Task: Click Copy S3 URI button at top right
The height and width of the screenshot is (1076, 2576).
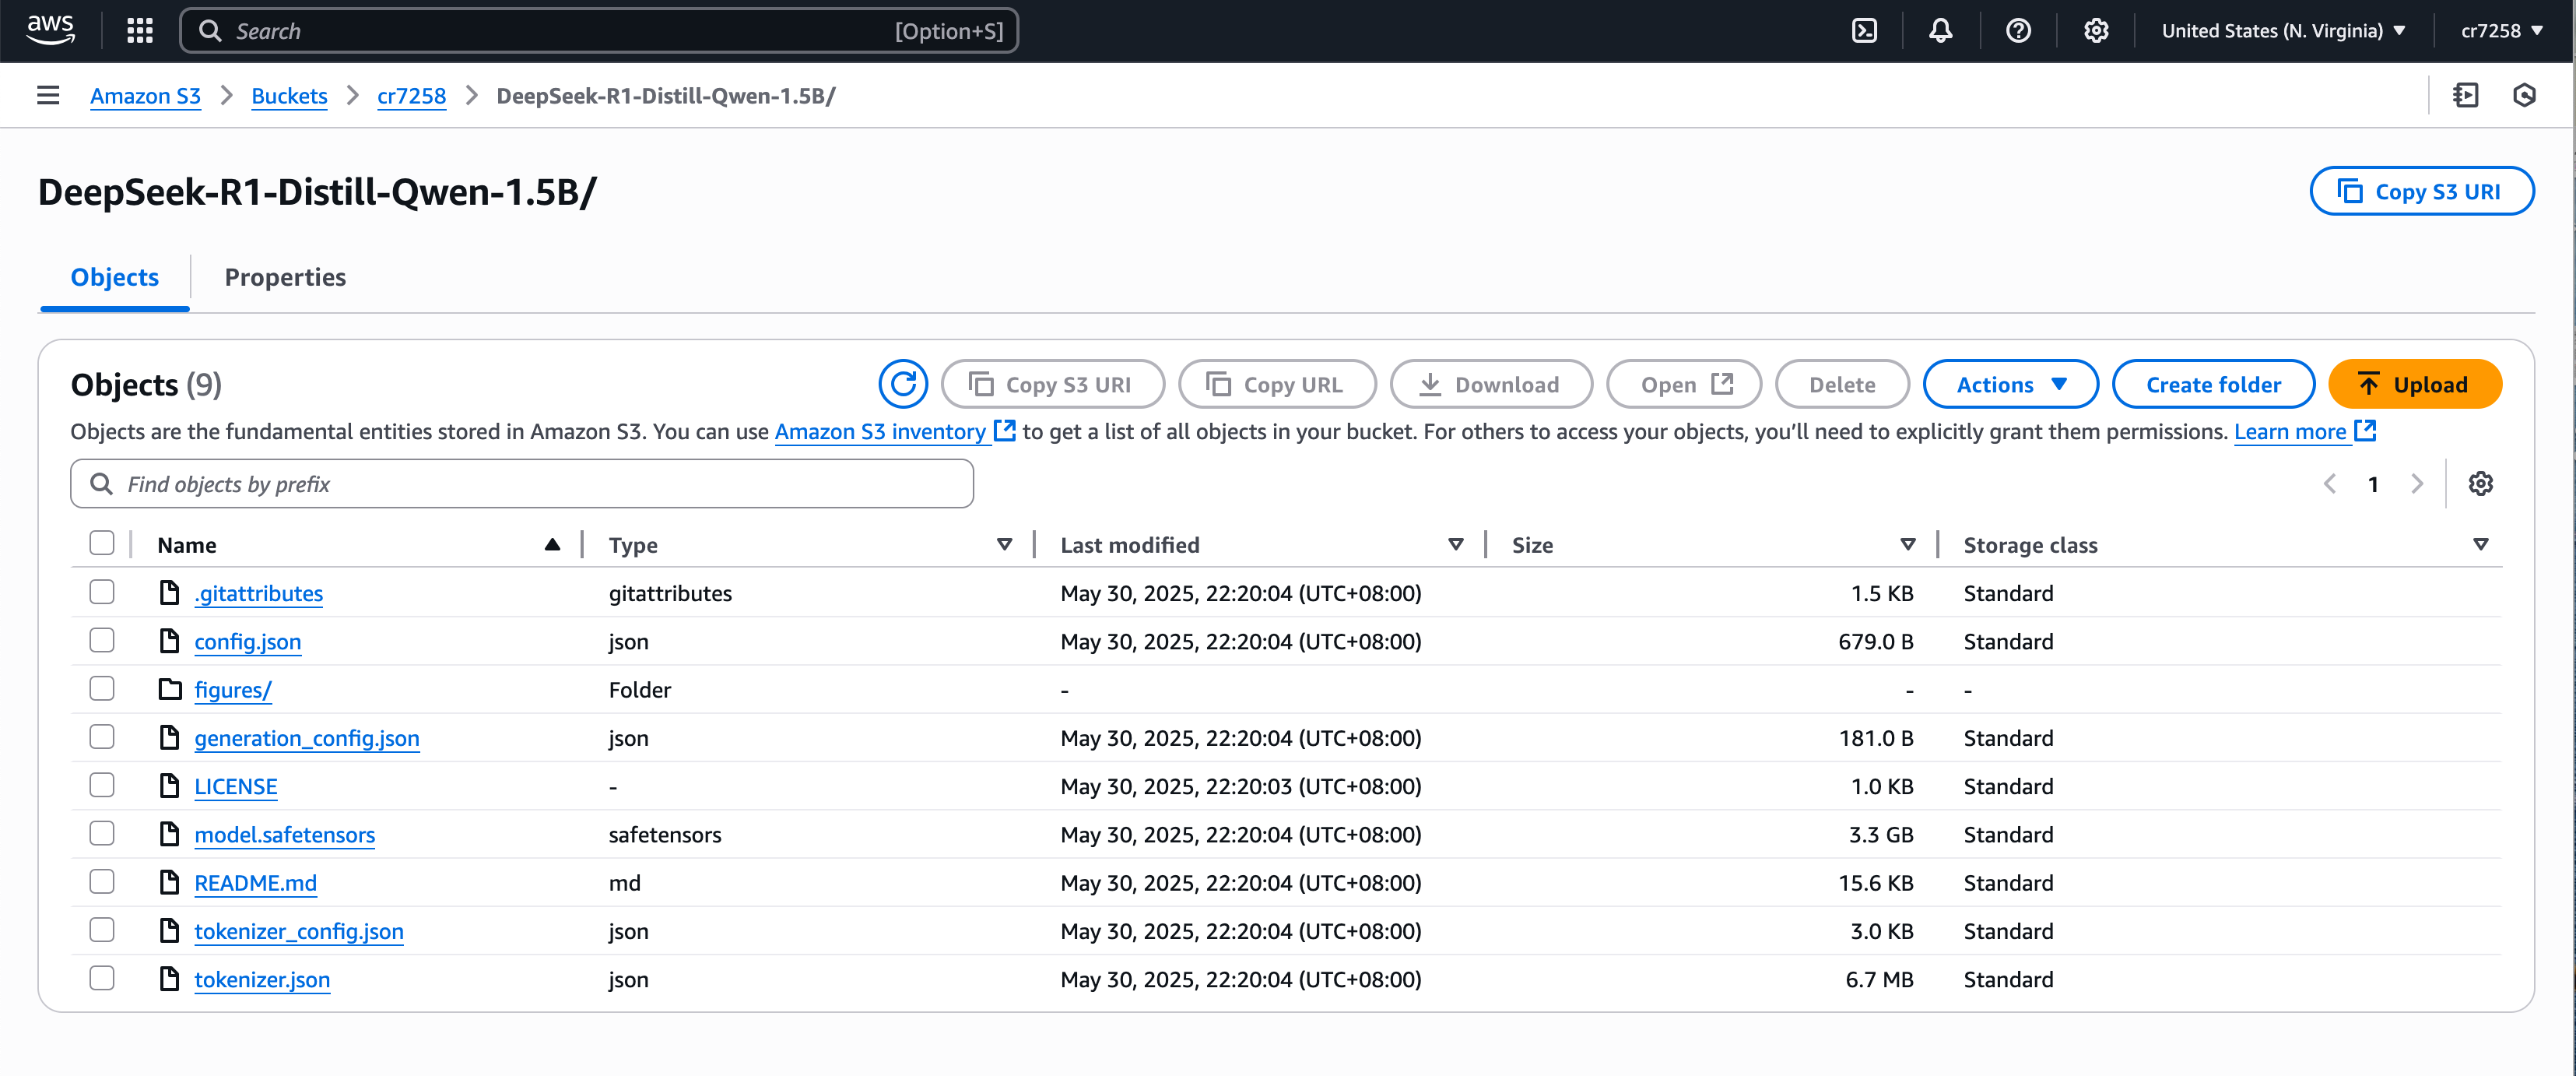Action: [2421, 191]
